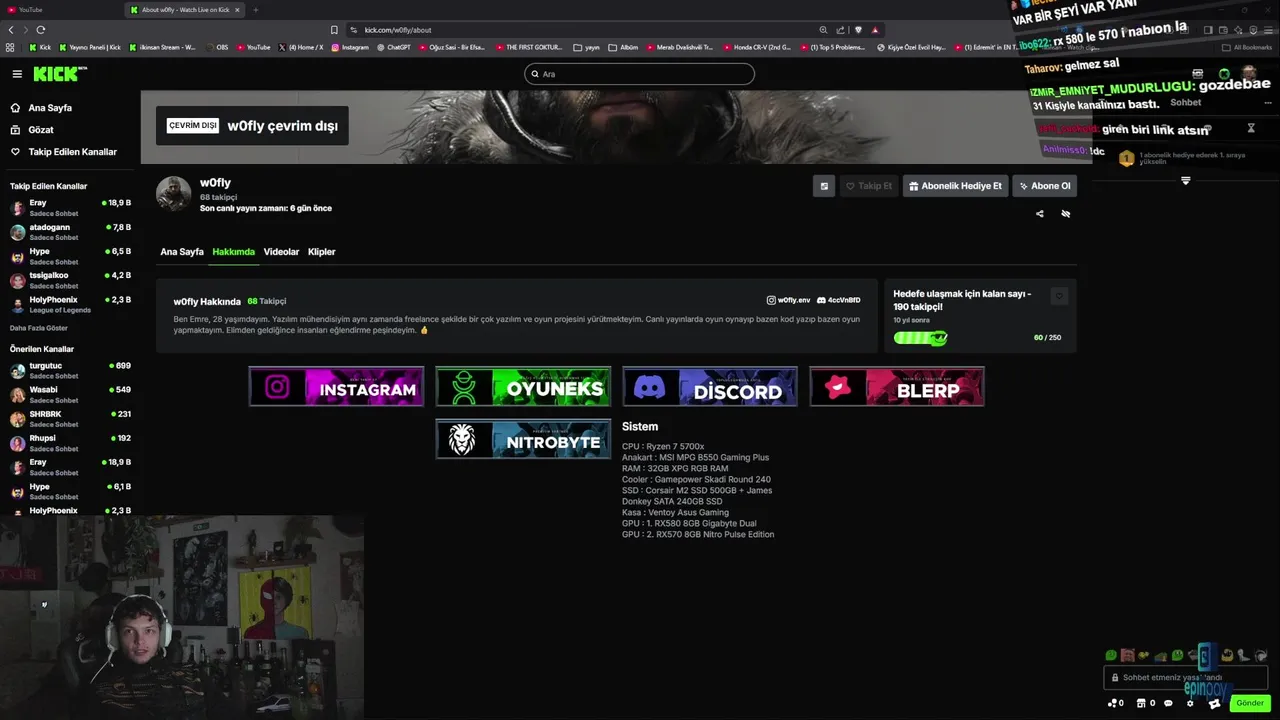Close the About w0fly browser tab

click(237, 10)
